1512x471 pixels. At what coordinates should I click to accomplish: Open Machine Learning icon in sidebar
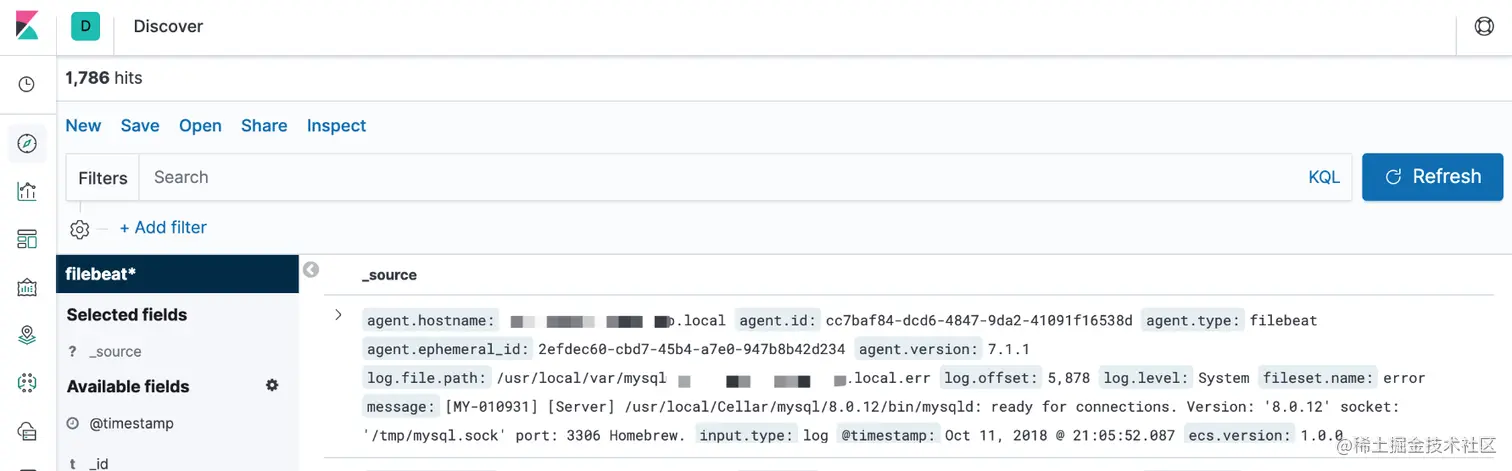point(27,382)
